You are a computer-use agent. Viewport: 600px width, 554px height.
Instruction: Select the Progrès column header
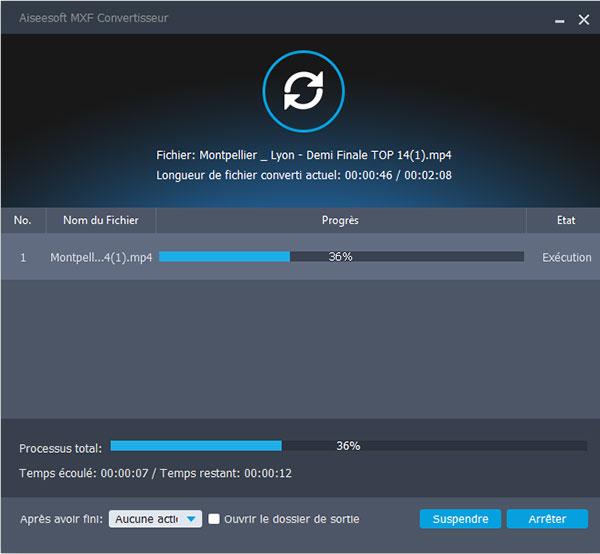pyautogui.click(x=340, y=220)
